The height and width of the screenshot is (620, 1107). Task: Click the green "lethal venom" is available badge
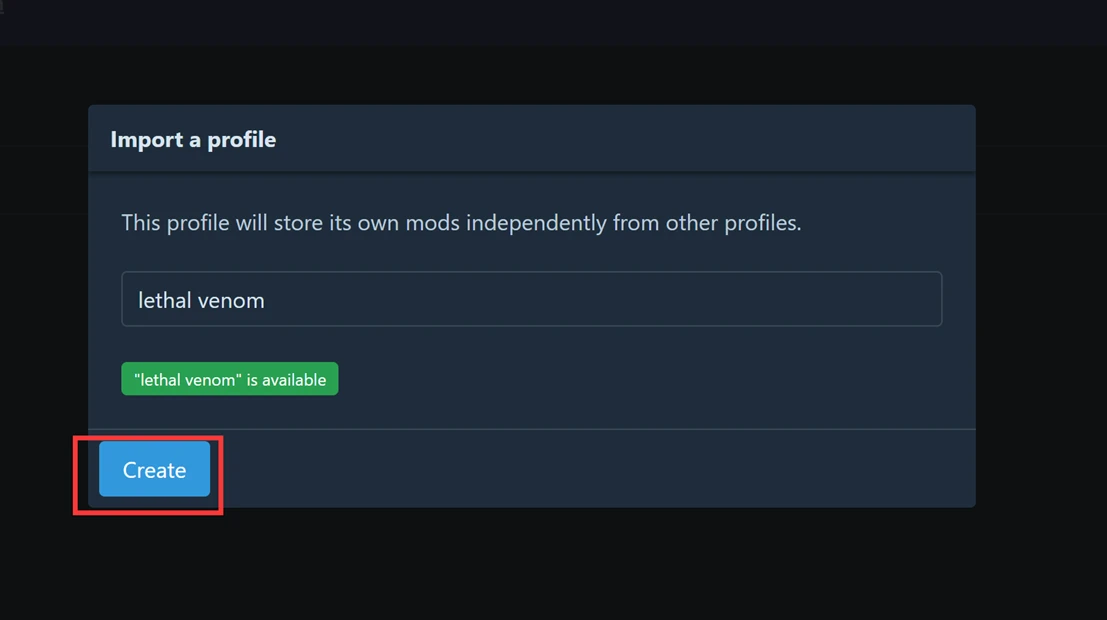click(x=230, y=379)
